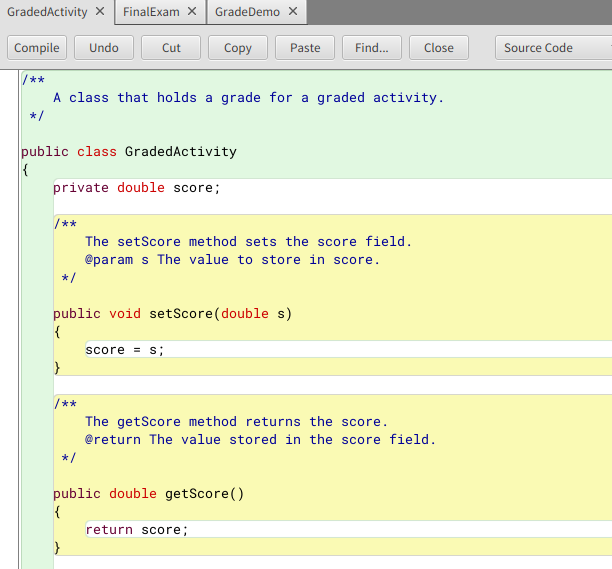Click 'The getScore method returns' comment line
612x569 pixels.
click(x=237, y=421)
